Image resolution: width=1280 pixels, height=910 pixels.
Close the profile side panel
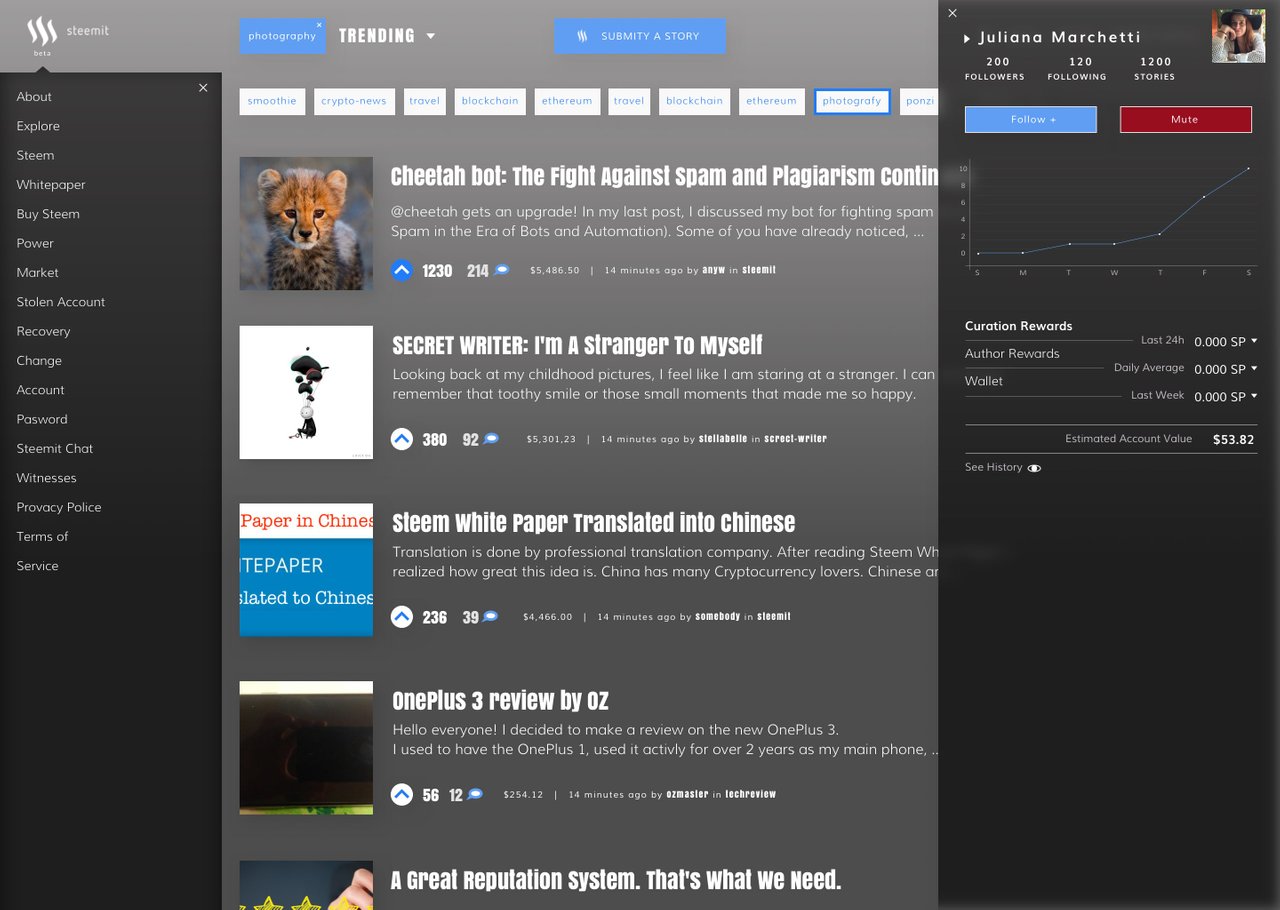[x=952, y=13]
